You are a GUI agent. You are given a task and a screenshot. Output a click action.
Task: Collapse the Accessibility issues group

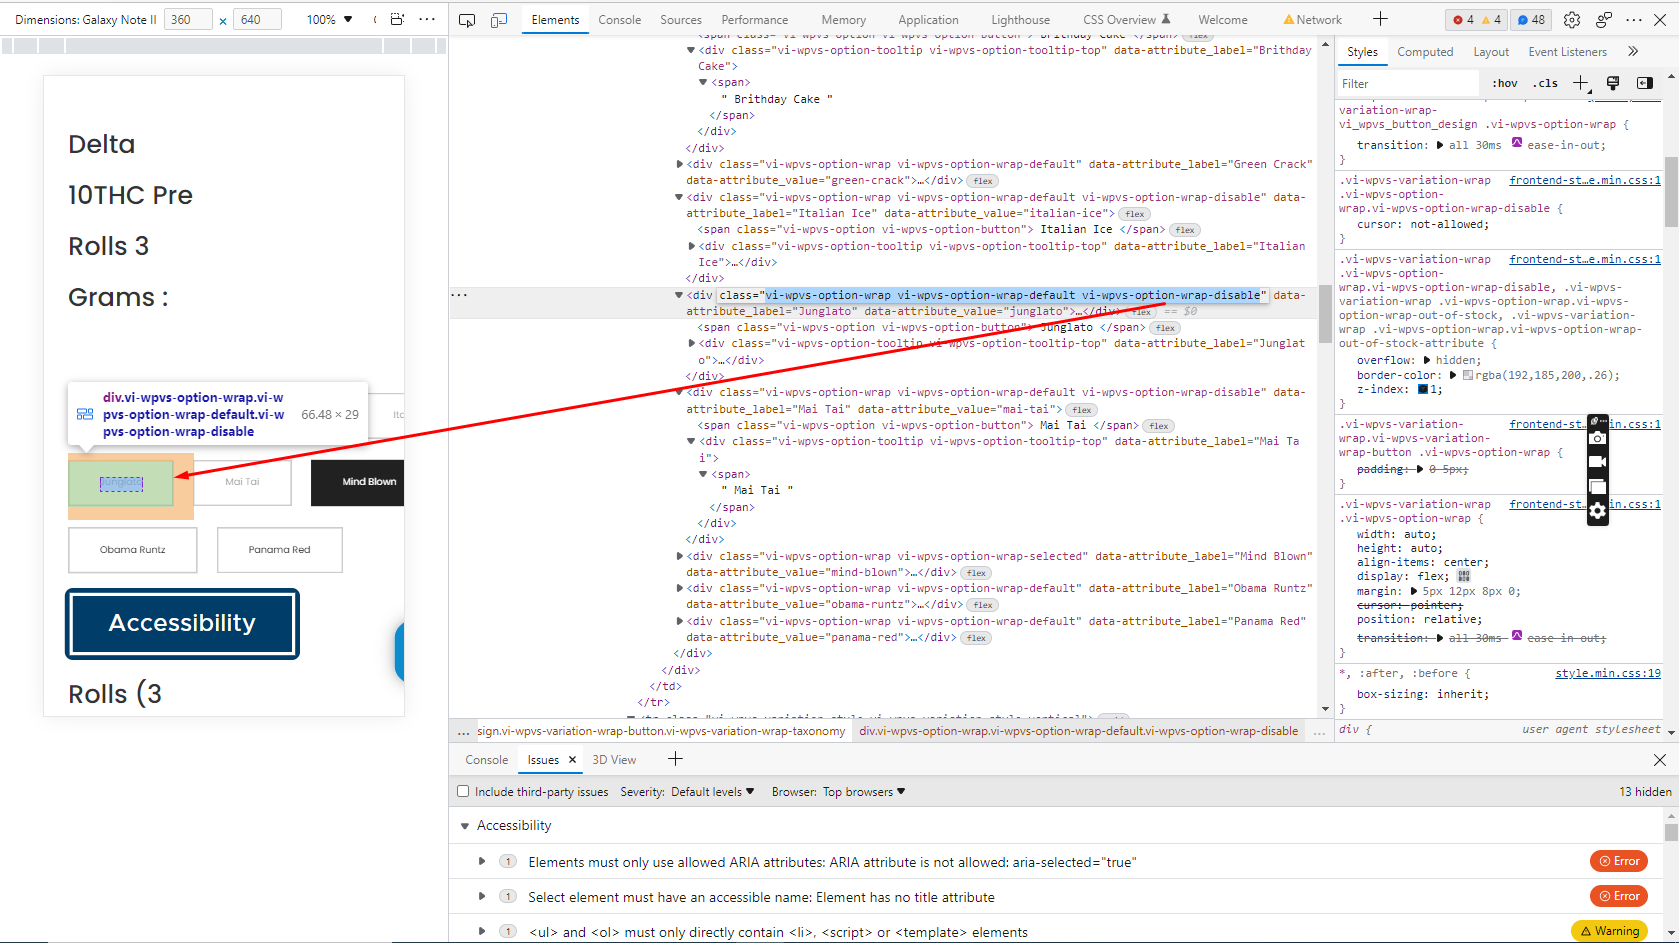click(x=465, y=826)
